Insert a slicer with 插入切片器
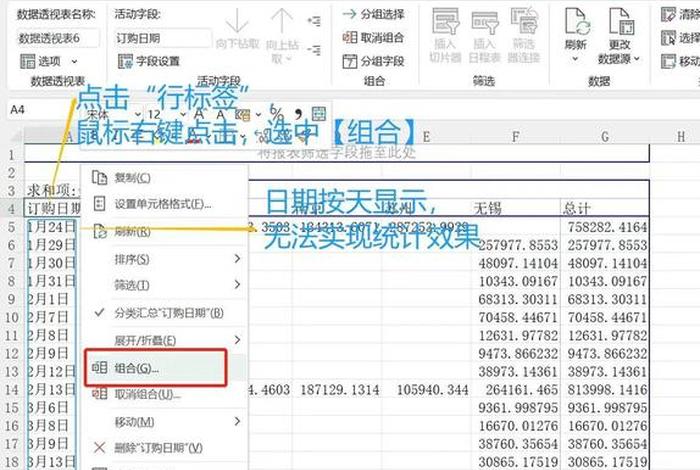The image size is (700, 470). click(x=445, y=35)
